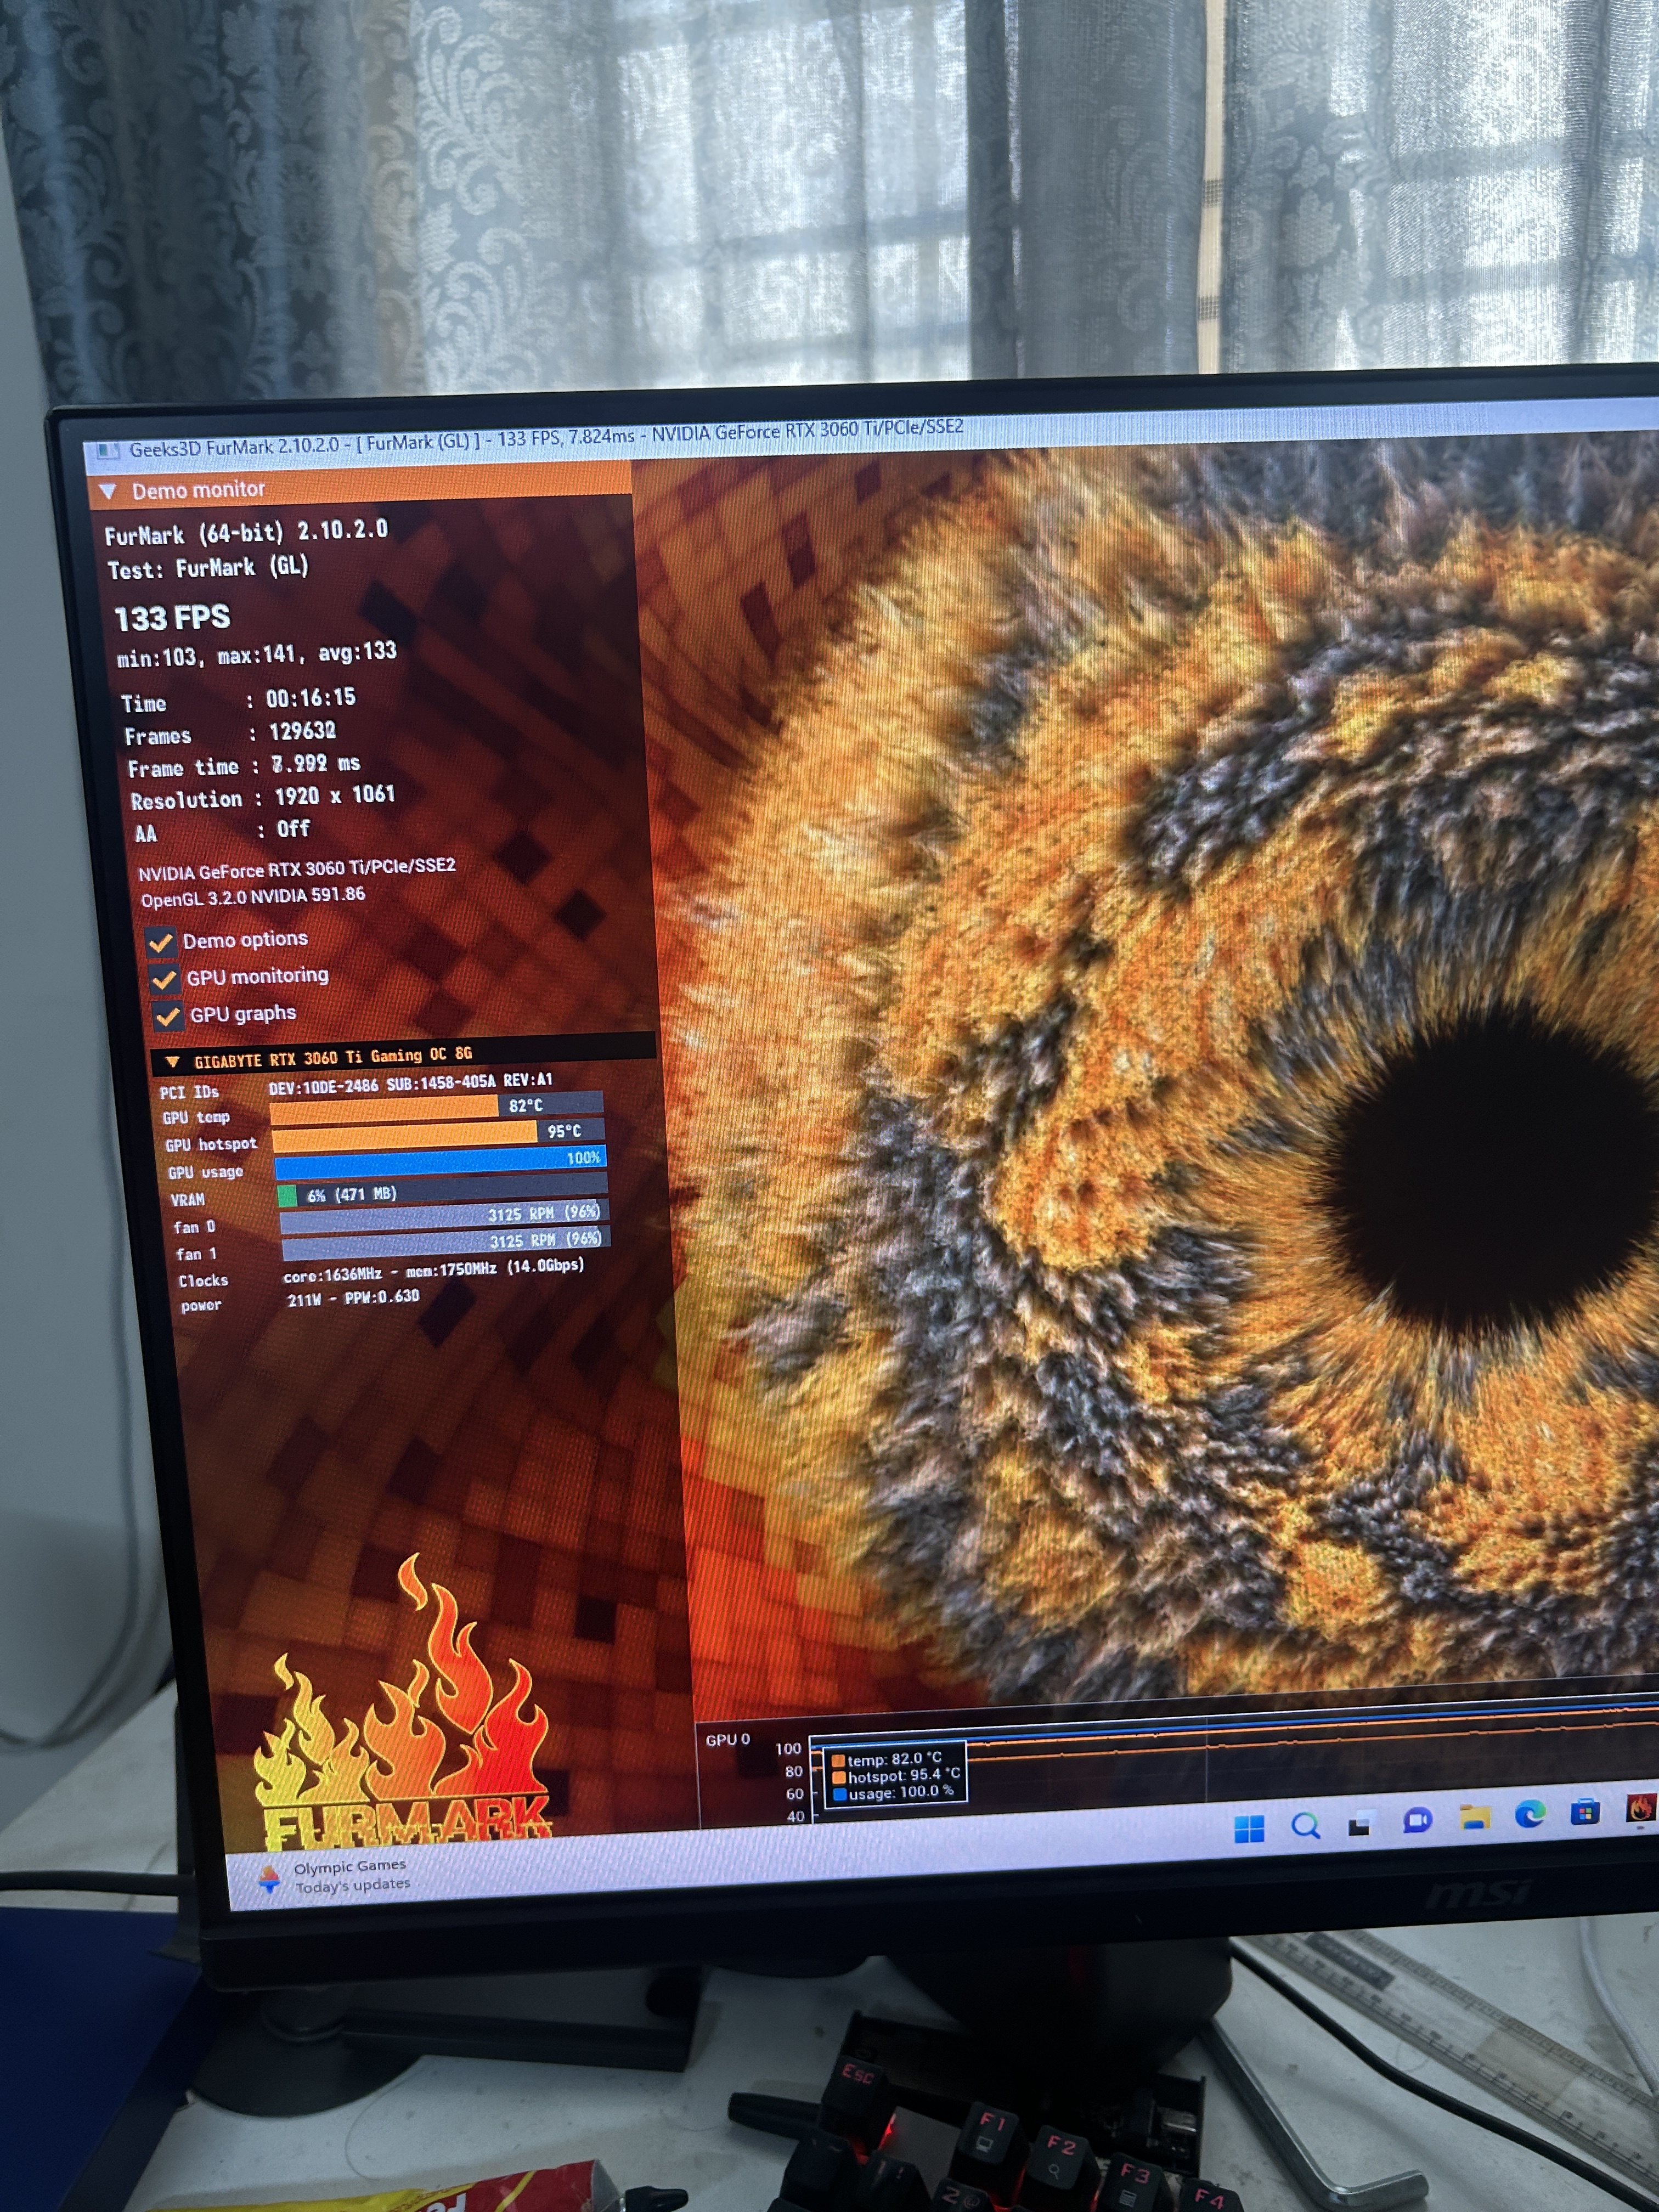Open Microsoft Store from taskbar

coord(1585,1811)
